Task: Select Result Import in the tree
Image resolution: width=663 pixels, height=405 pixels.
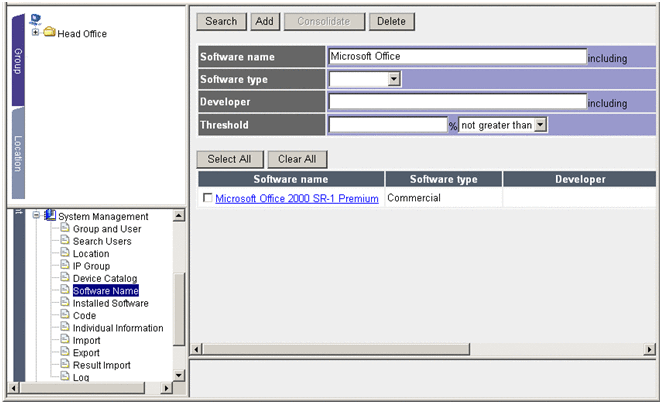Action: point(101,365)
